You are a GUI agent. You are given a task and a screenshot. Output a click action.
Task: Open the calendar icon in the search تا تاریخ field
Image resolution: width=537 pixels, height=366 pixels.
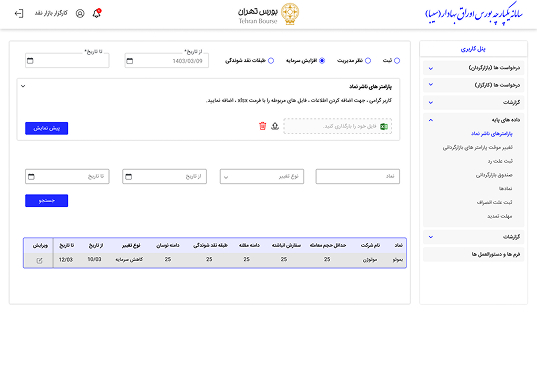pyautogui.click(x=31, y=177)
